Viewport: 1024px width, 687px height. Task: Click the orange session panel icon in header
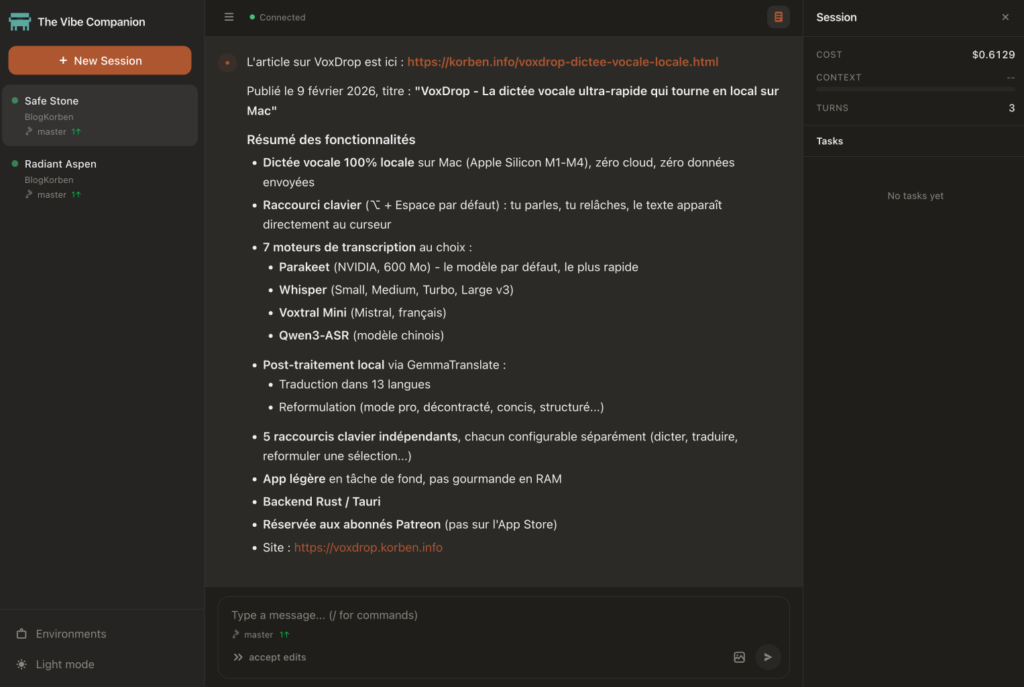[778, 17]
